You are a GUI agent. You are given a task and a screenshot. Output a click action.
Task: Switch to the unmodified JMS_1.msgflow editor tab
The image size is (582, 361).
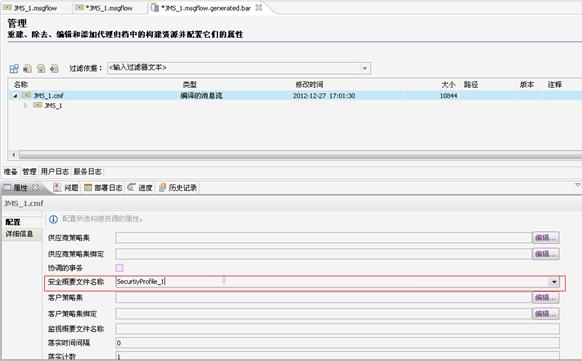click(x=31, y=7)
